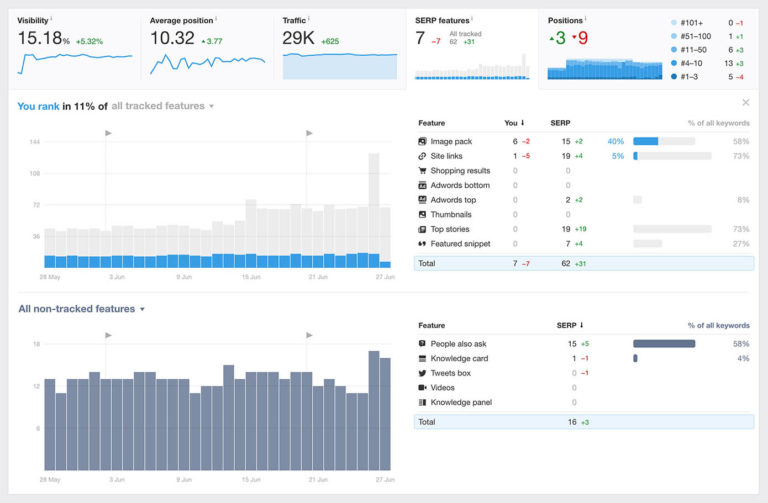768x503 pixels.
Task: Switch to the Visibility metric tab
Action: click(75, 45)
